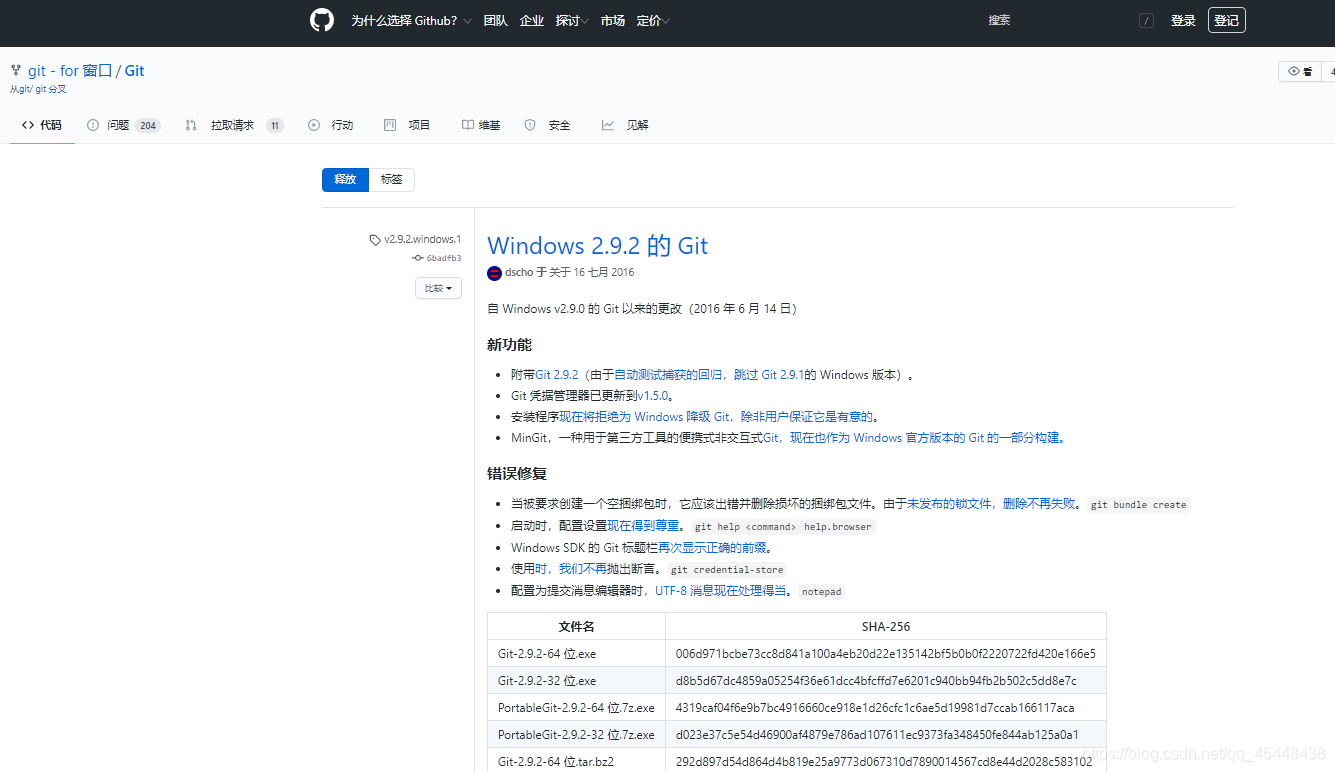The image size is (1335, 772).
Task: Open commit 6badfb3 link
Action: coord(444,258)
